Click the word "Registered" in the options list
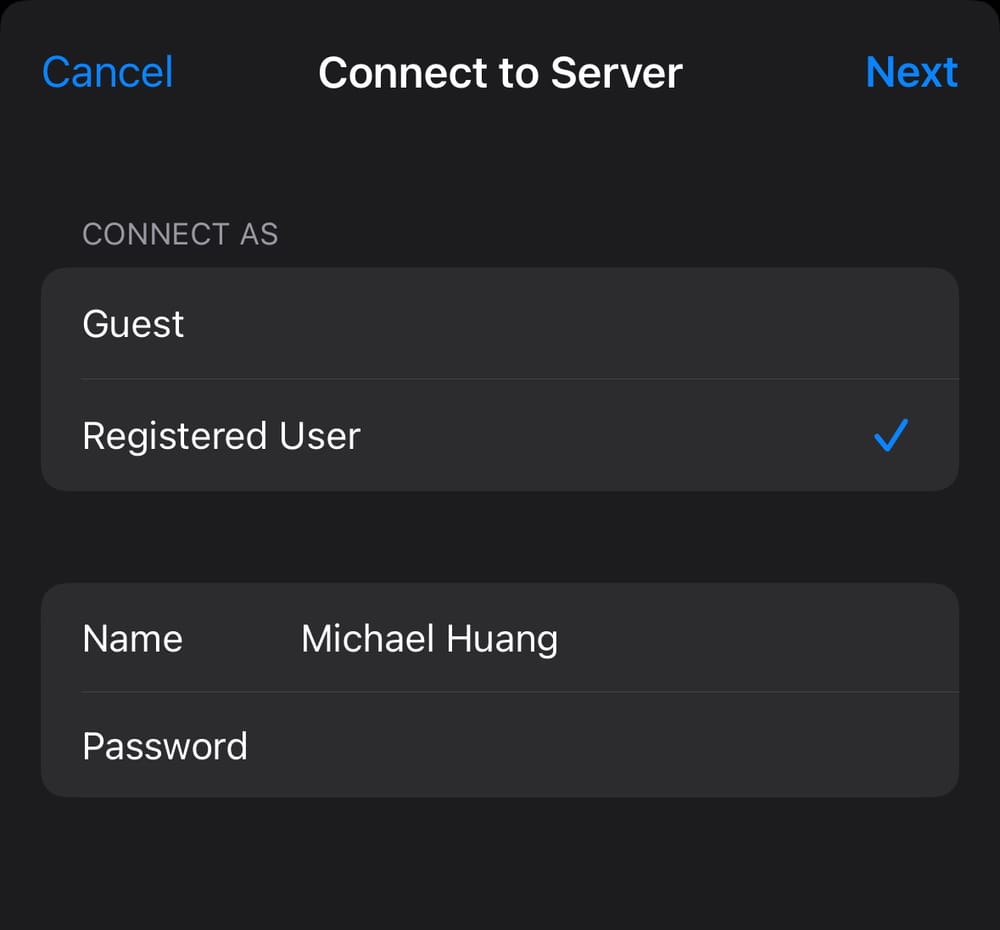This screenshot has height=930, width=1000. pos(175,436)
